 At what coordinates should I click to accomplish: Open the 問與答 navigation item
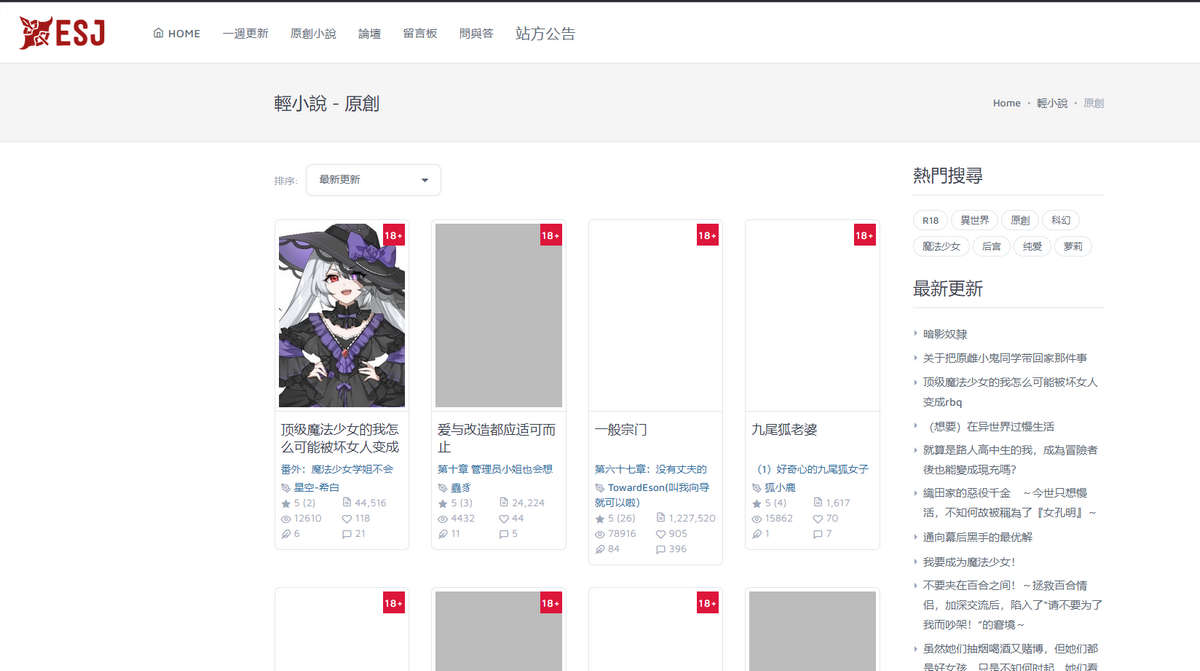476,33
